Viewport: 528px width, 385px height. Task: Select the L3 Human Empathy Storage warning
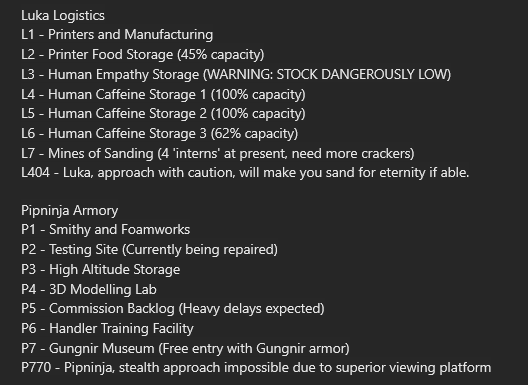[x=236, y=74]
